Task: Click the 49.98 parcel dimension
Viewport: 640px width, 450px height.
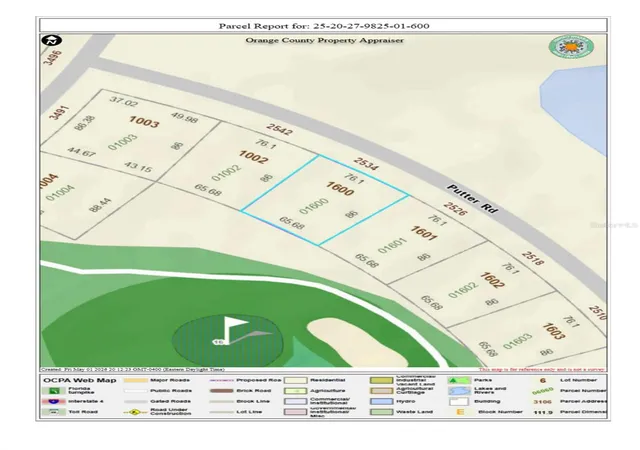Action: pyautogui.click(x=184, y=118)
